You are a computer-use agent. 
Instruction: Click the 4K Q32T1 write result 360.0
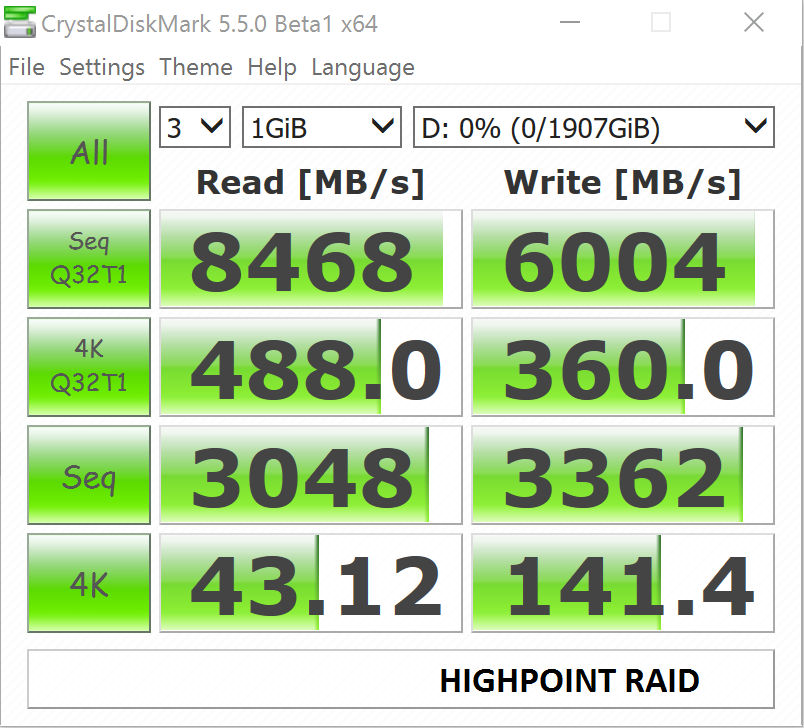click(x=622, y=367)
